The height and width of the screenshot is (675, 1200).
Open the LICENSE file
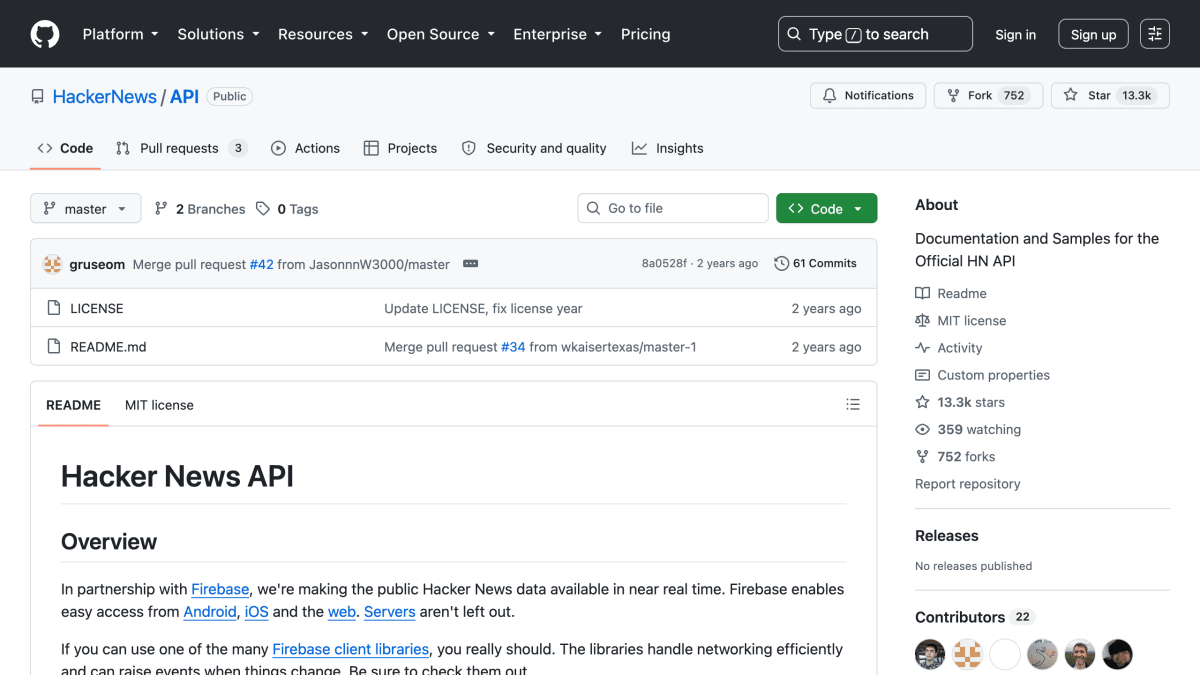[x=97, y=308]
